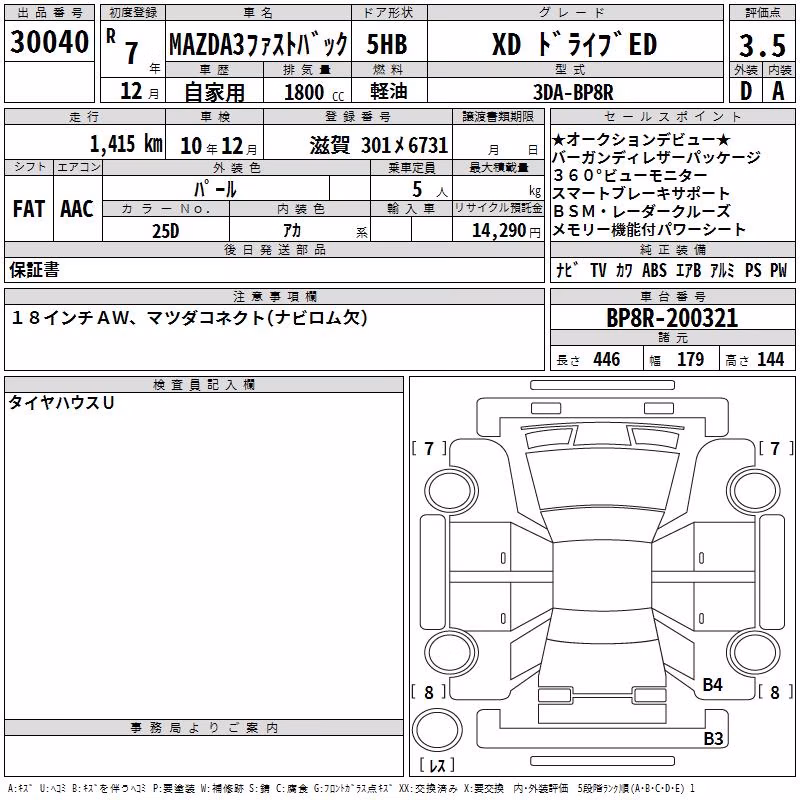Select fuel type 軽油

tap(389, 91)
